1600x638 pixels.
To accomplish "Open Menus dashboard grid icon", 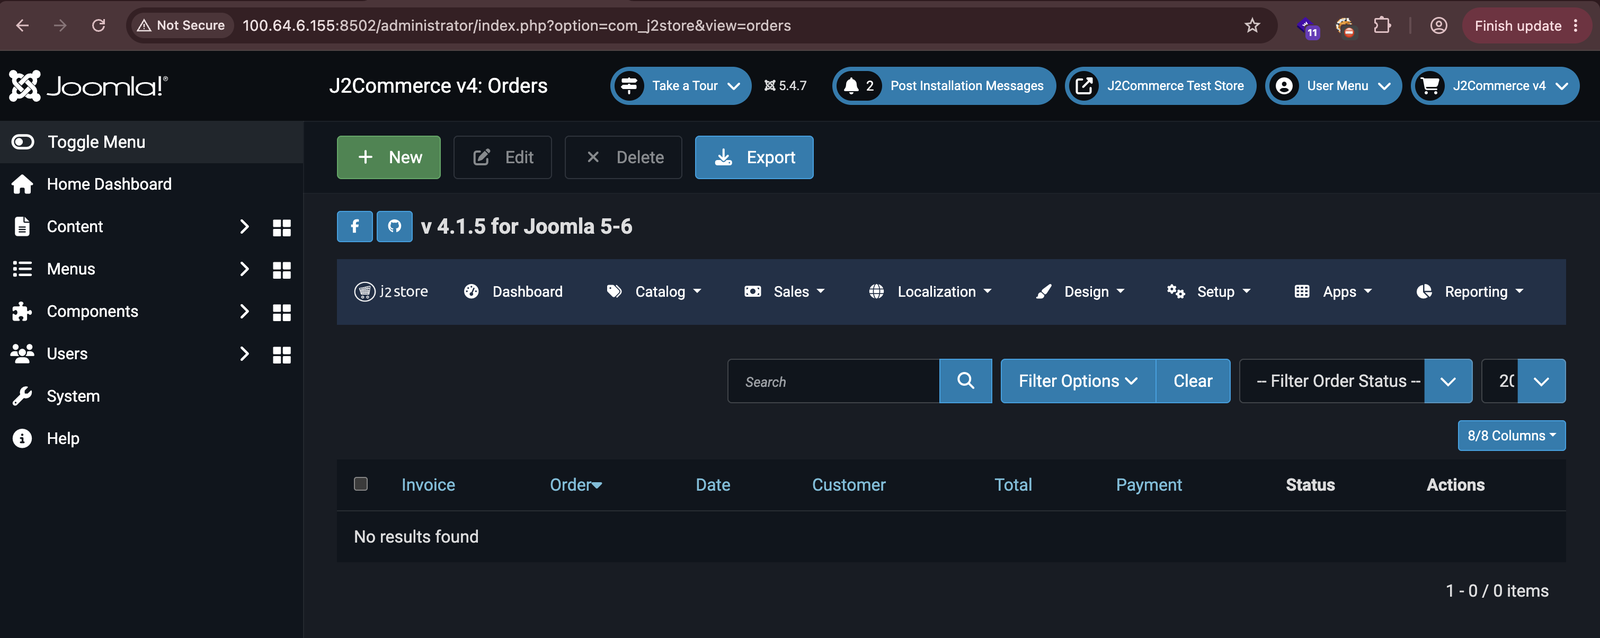I will (282, 270).
